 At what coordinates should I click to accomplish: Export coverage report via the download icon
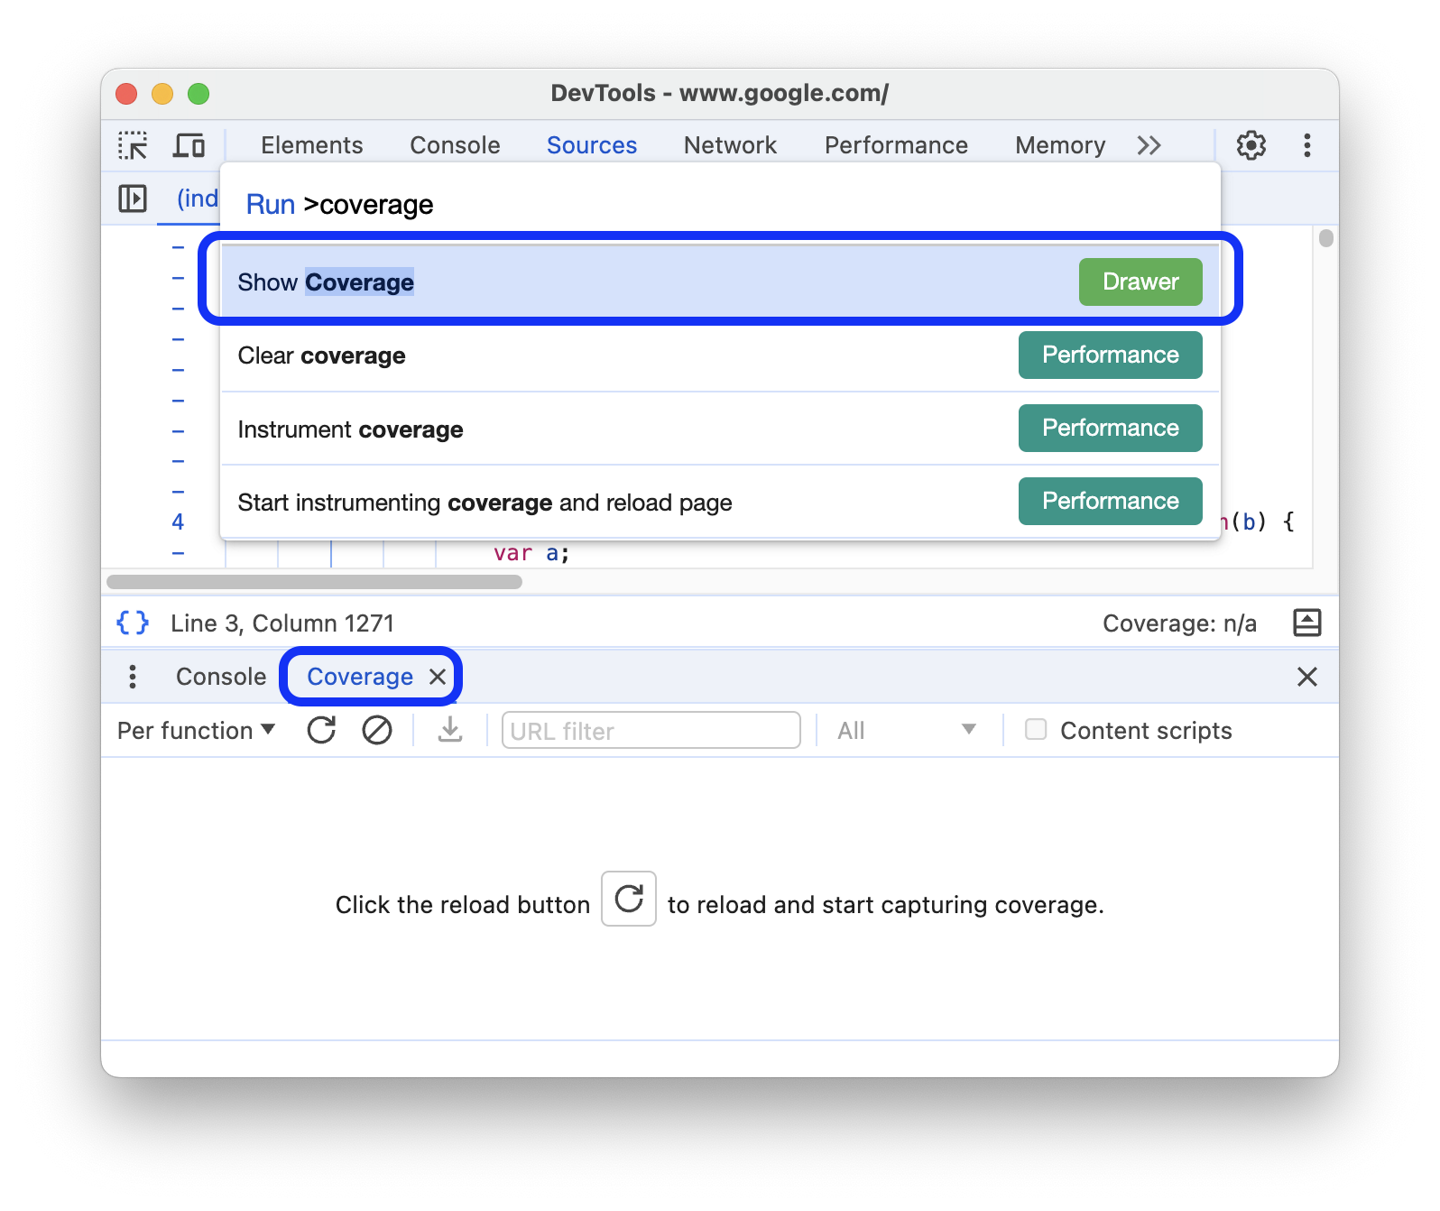click(449, 730)
